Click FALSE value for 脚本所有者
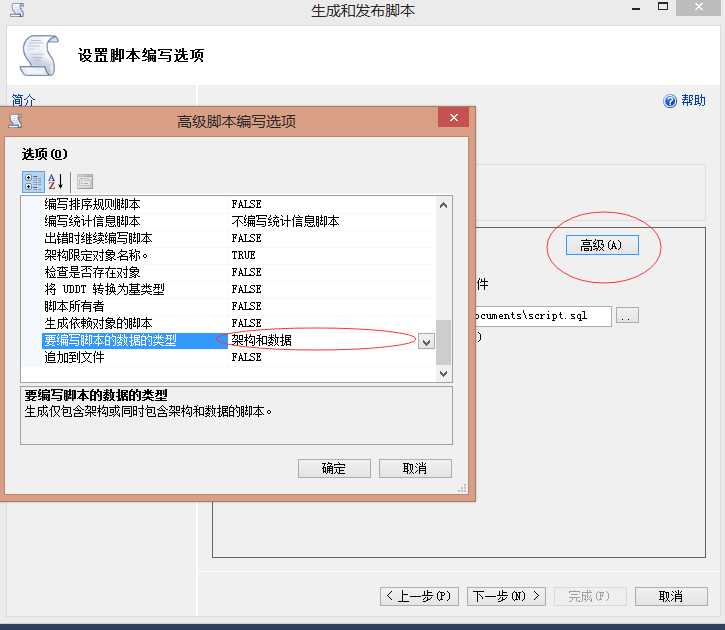The image size is (725, 630). (246, 306)
